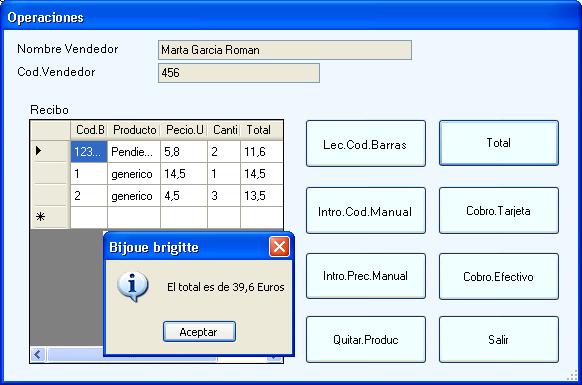Screen dimensions: 582x385
Task: Click the El total es de 39,6 Euros message
Action: coord(226,287)
